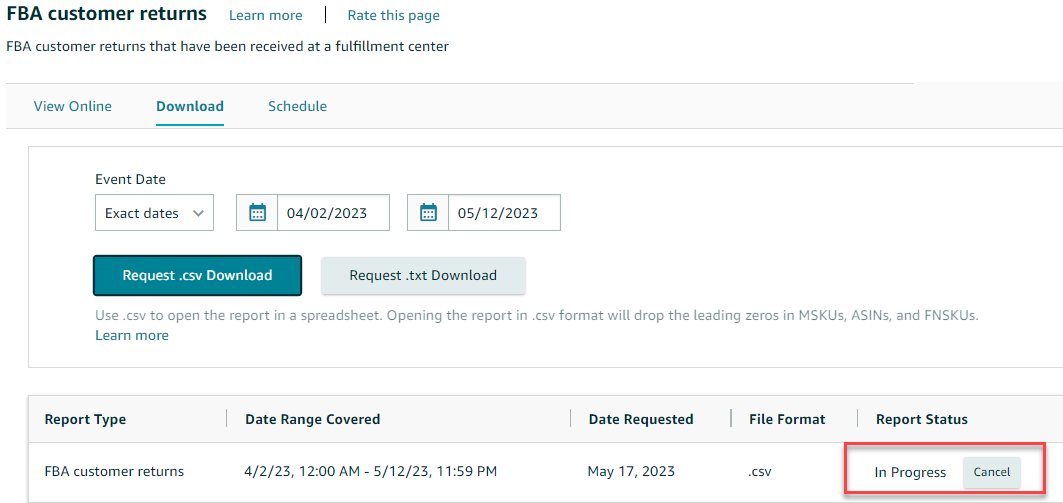Click the Date Range Covered column header
The image size is (1063, 503).
pos(313,419)
